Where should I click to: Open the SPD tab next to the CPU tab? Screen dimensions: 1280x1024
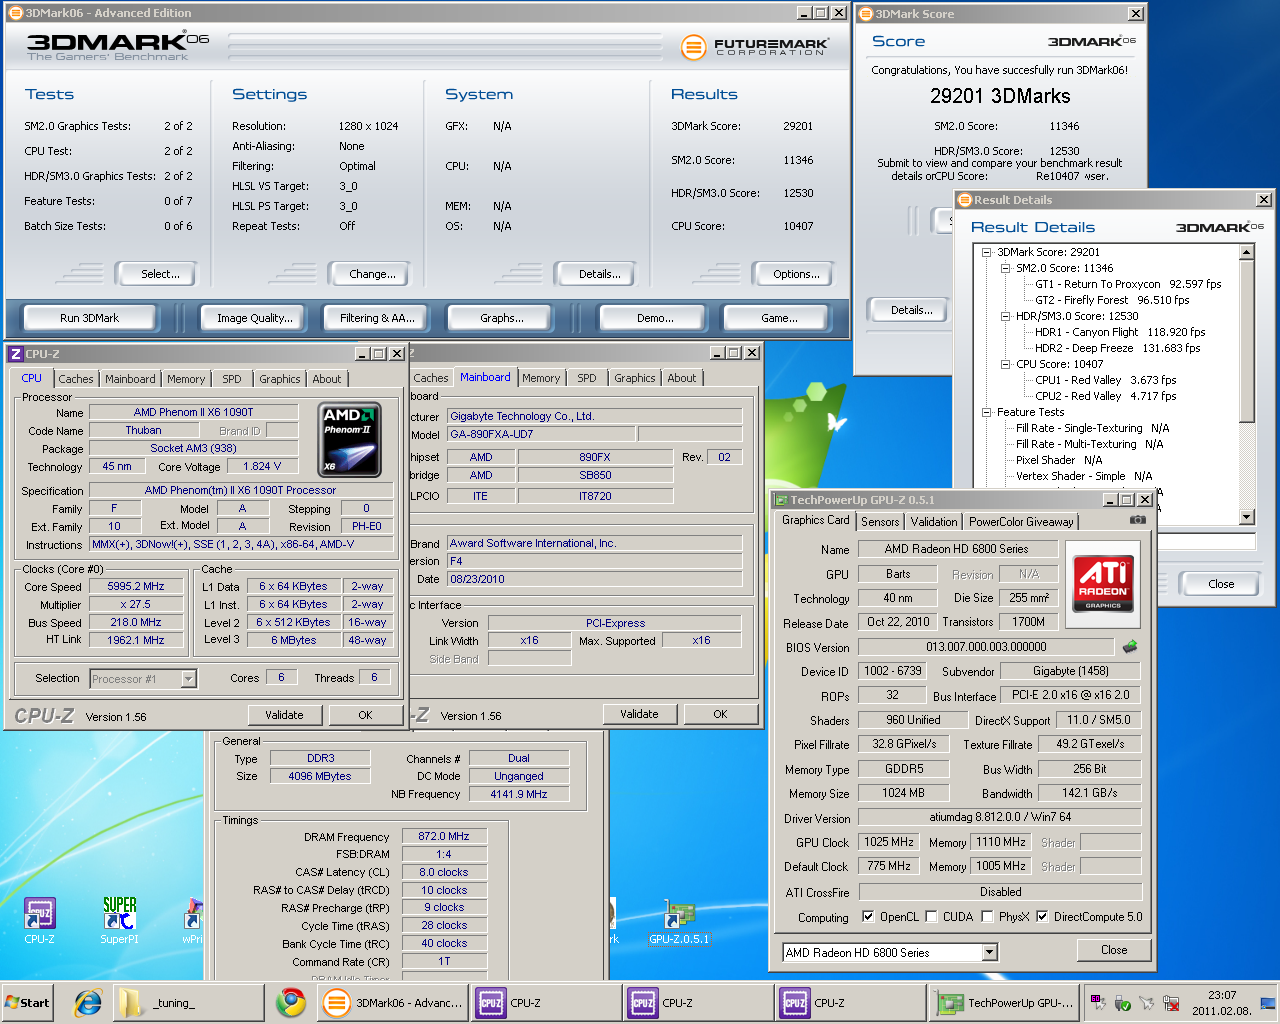click(232, 379)
